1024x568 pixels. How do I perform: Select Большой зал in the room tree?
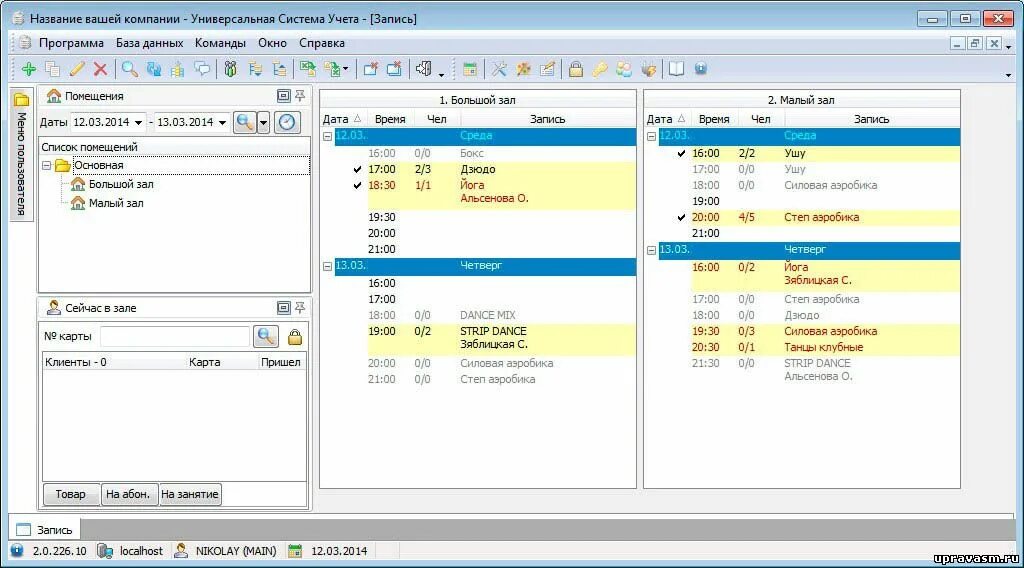point(121,185)
